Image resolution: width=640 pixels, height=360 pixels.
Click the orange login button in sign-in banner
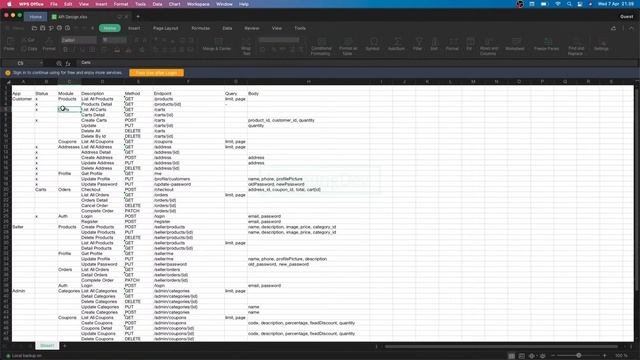[156, 73]
